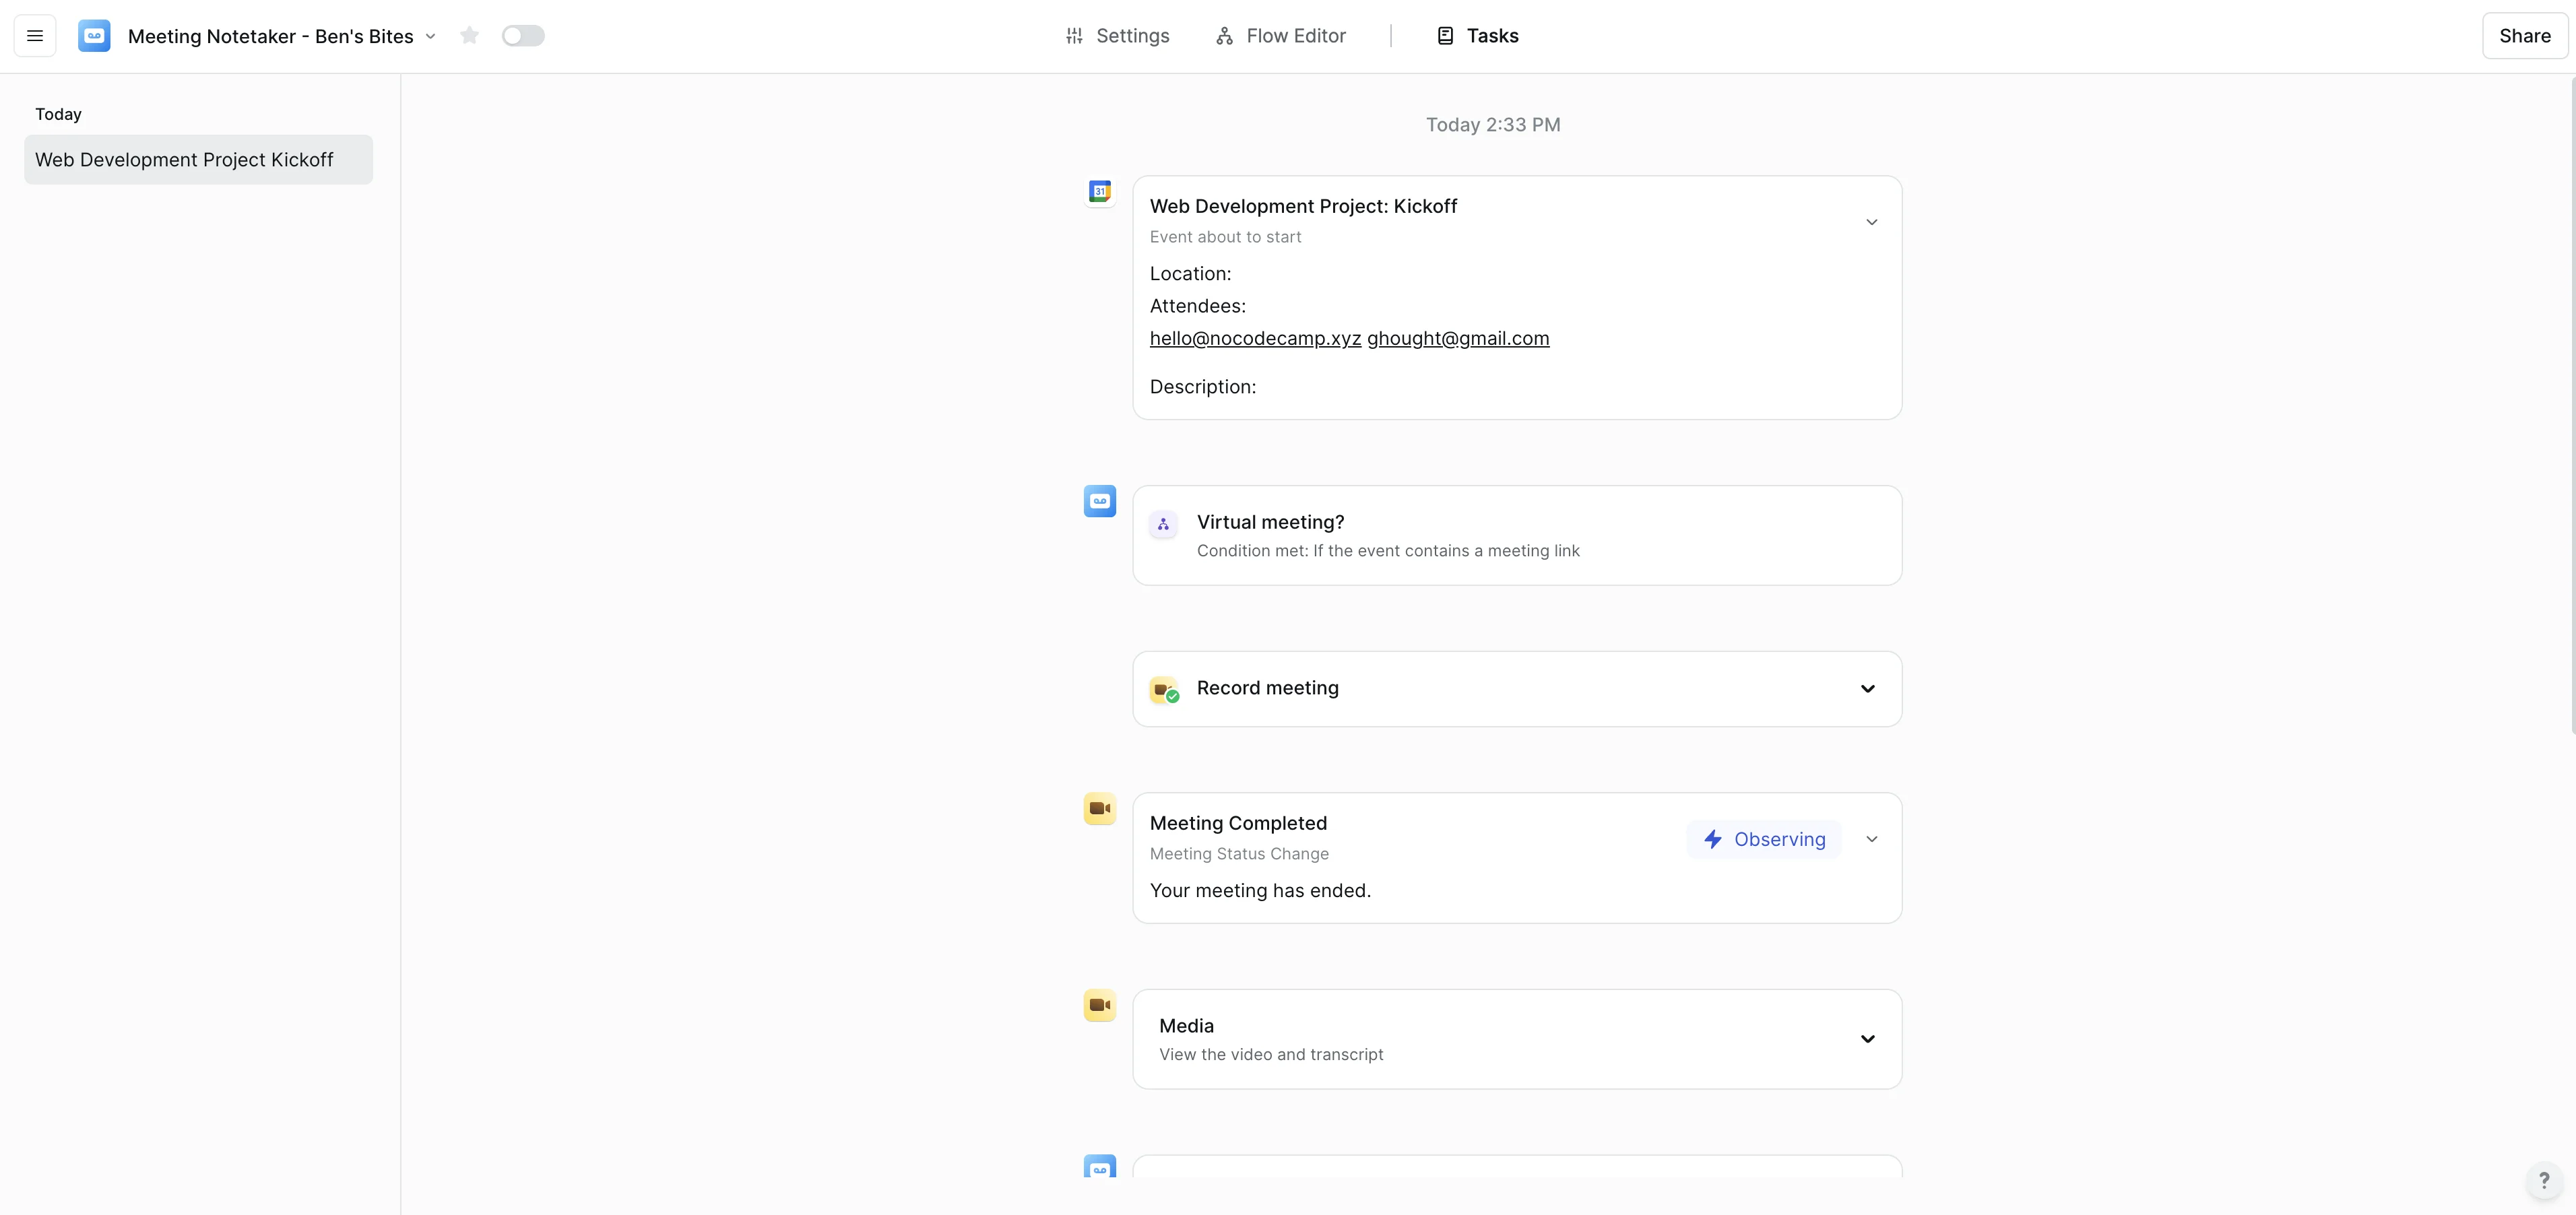
Task: Star the Meeting Notetaker agent as favorite
Action: pos(469,36)
